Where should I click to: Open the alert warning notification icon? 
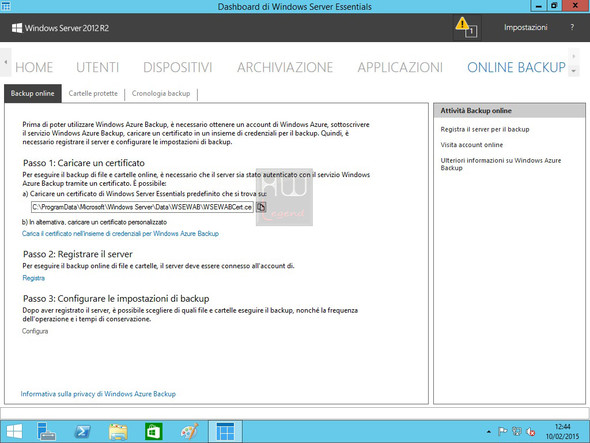(466, 27)
